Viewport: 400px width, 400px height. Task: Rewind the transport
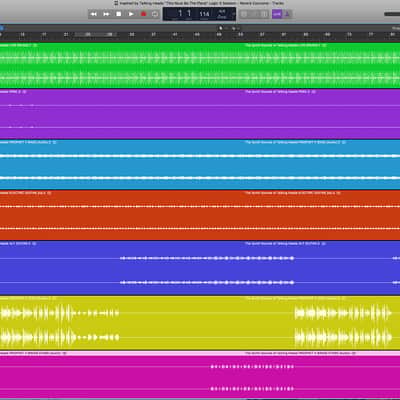[94, 14]
